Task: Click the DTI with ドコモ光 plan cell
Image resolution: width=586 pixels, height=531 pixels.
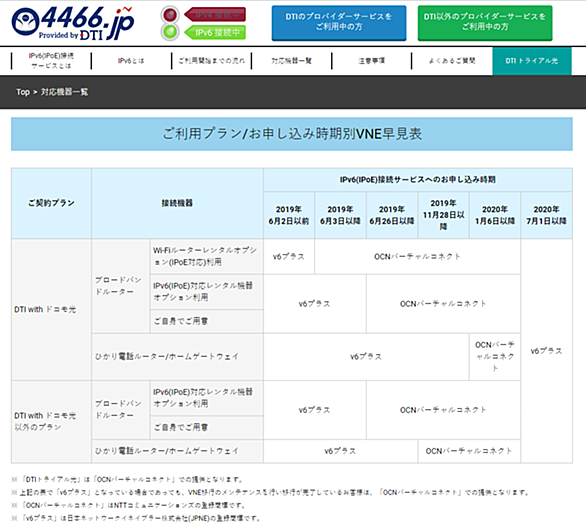Action: (51, 310)
